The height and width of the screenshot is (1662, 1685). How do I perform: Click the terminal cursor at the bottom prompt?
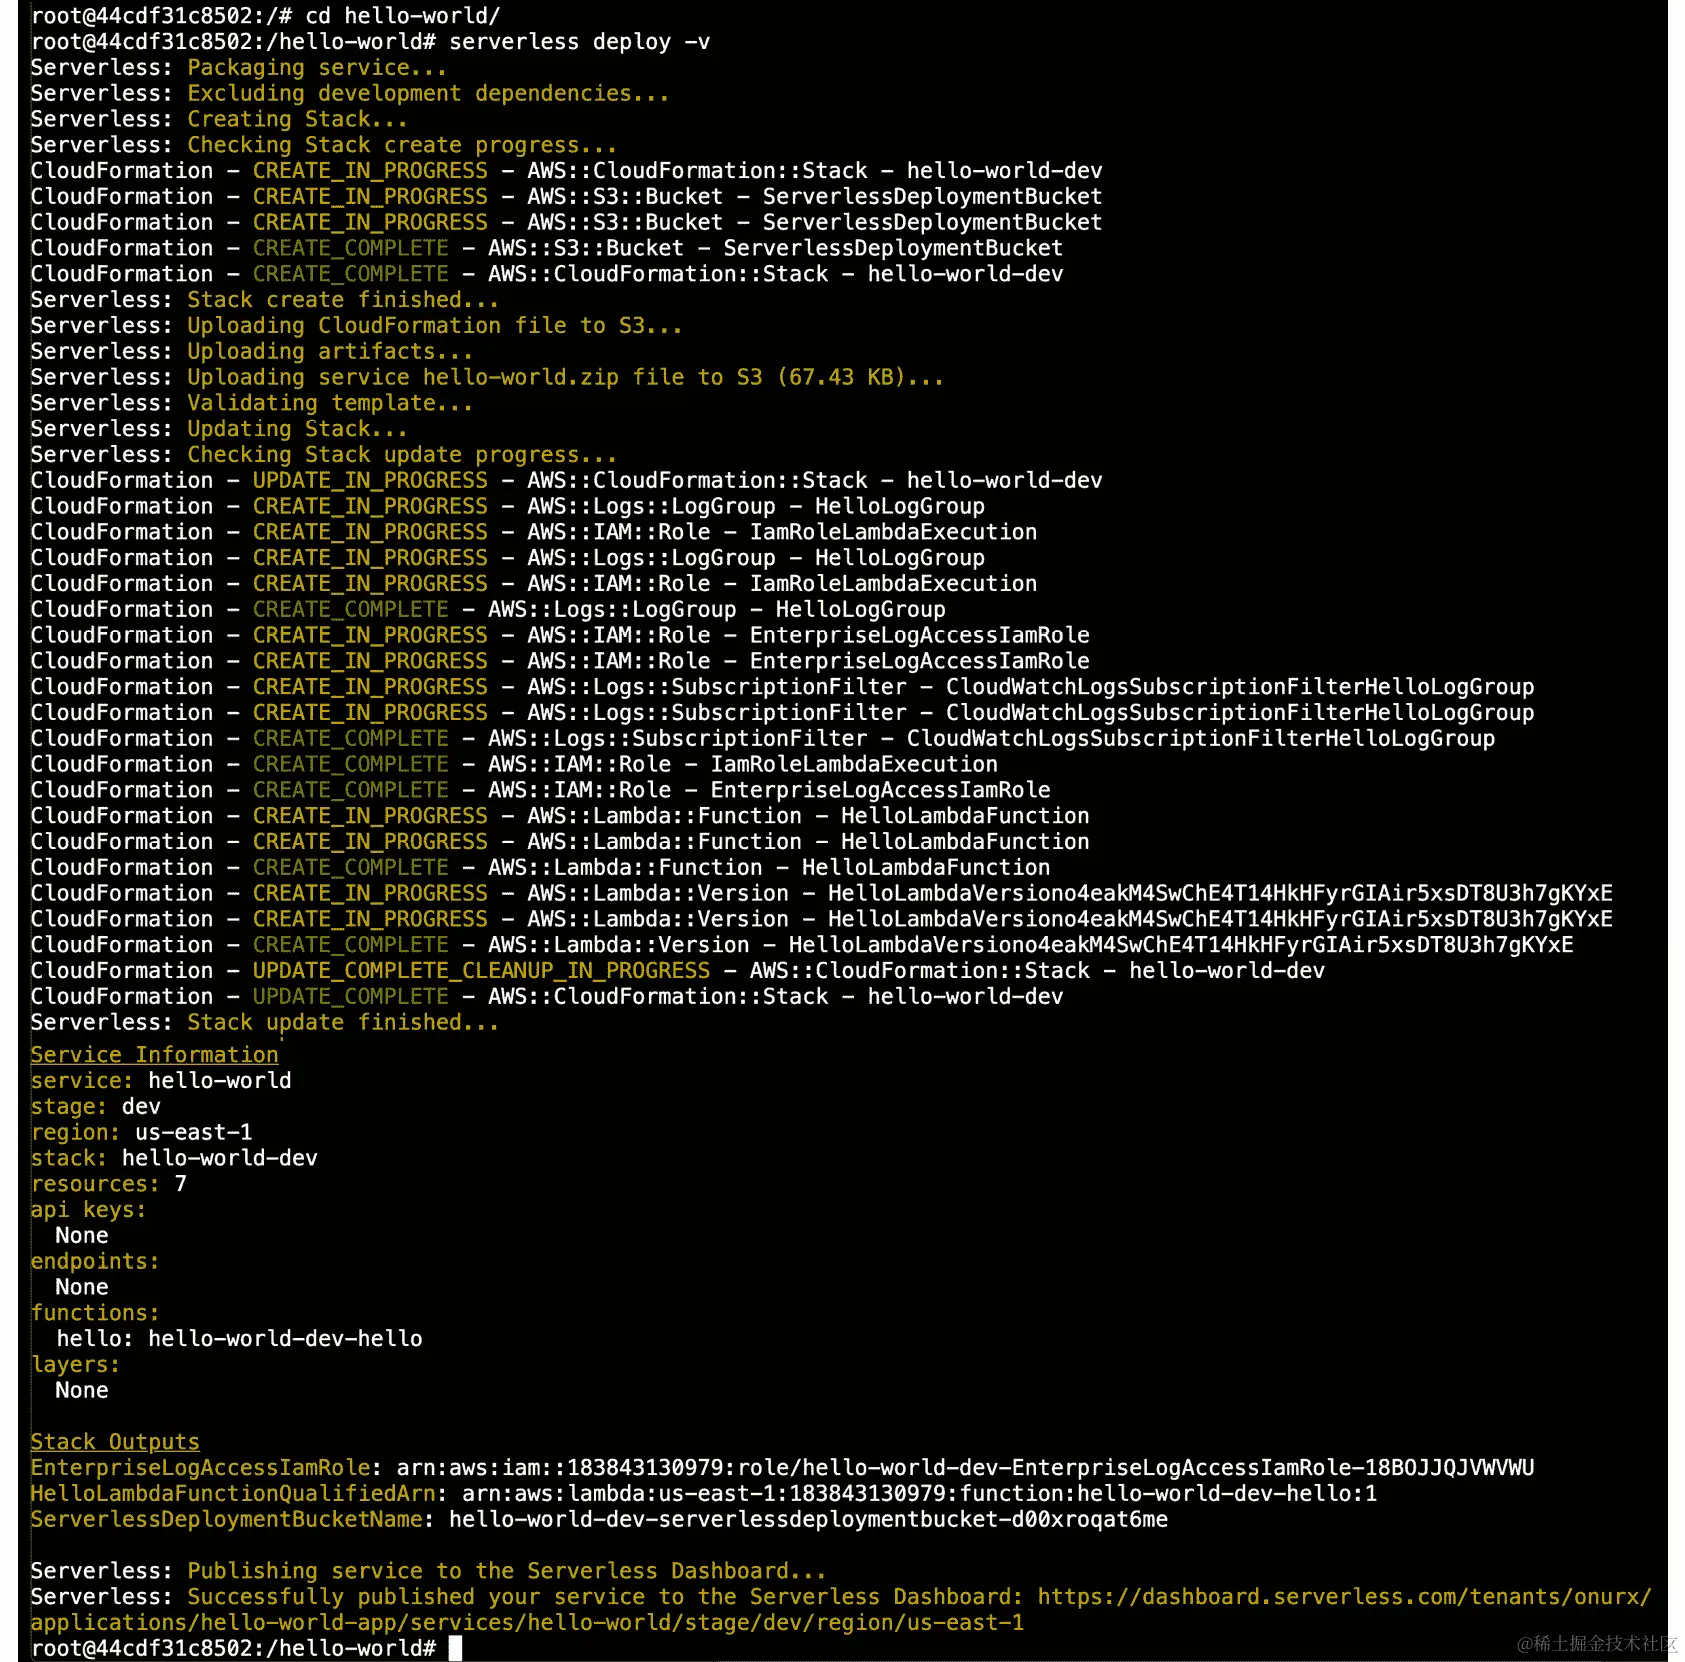point(456,1648)
